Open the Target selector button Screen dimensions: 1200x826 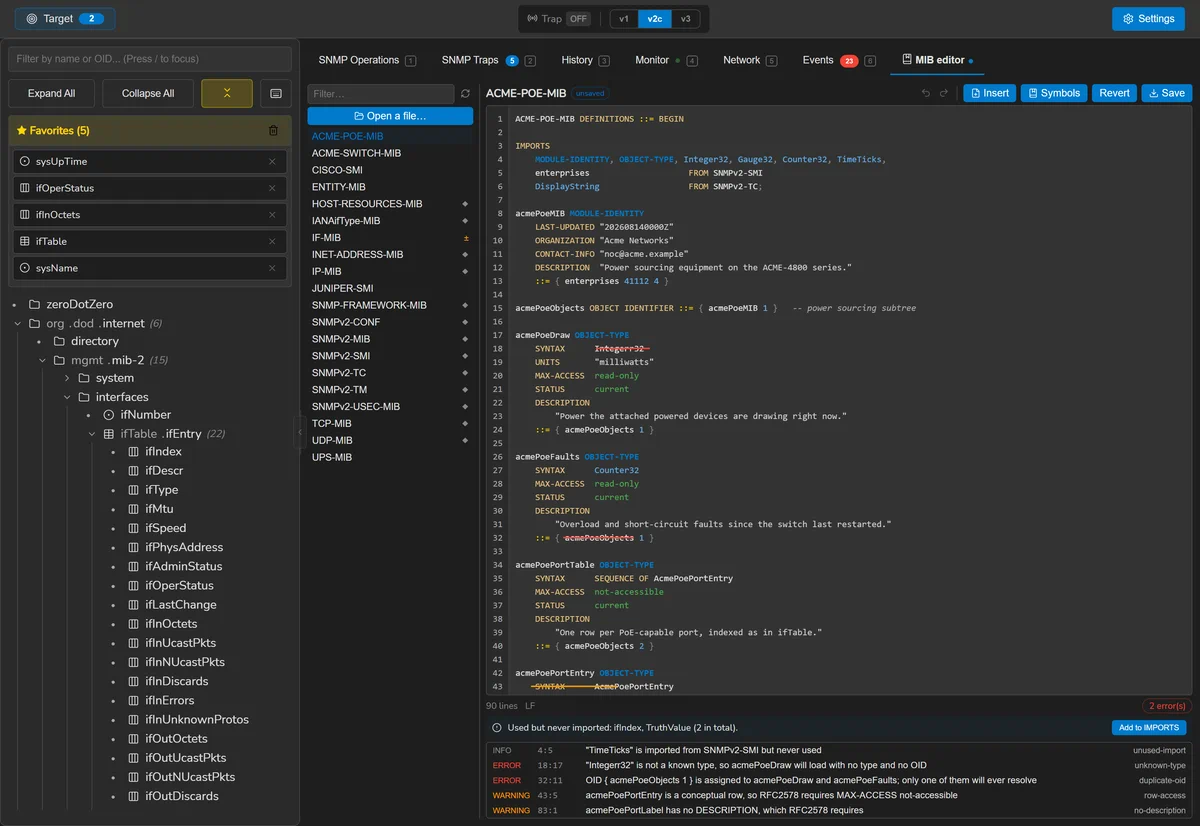coord(65,19)
